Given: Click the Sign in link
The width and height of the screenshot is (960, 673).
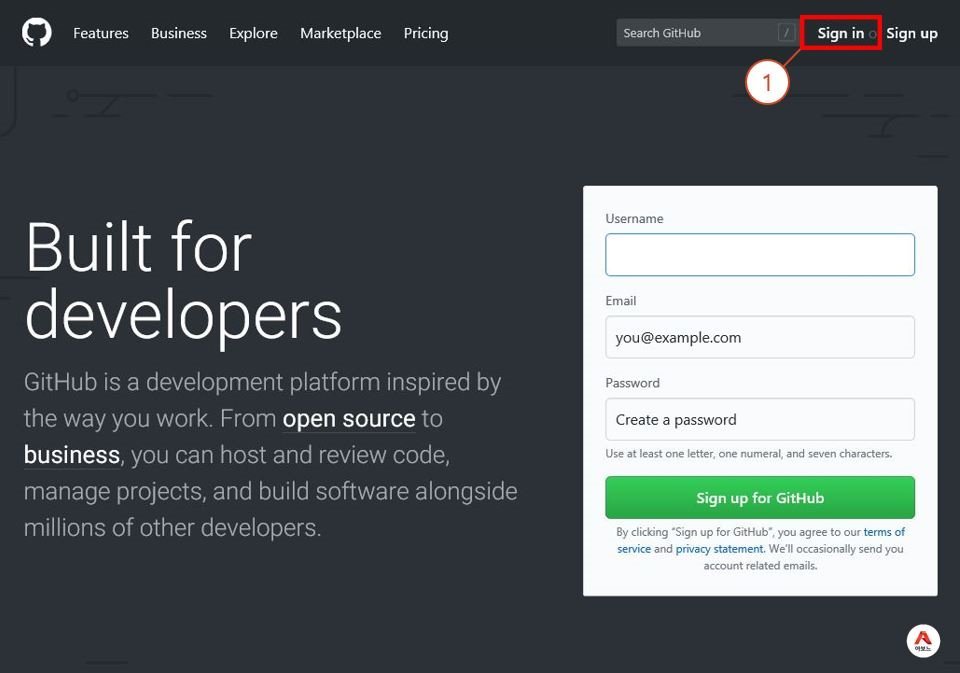Looking at the screenshot, I should (841, 33).
